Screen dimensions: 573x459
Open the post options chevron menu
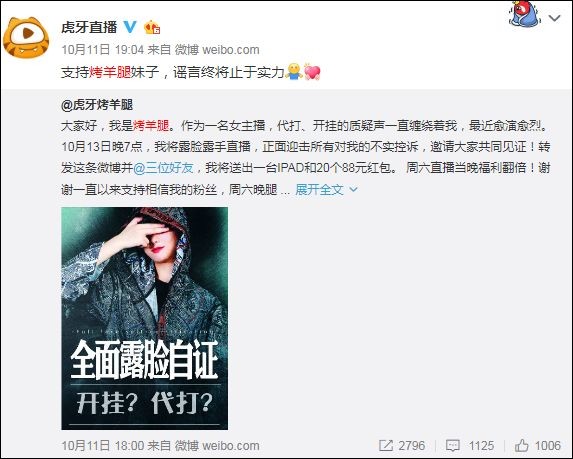click(x=555, y=18)
